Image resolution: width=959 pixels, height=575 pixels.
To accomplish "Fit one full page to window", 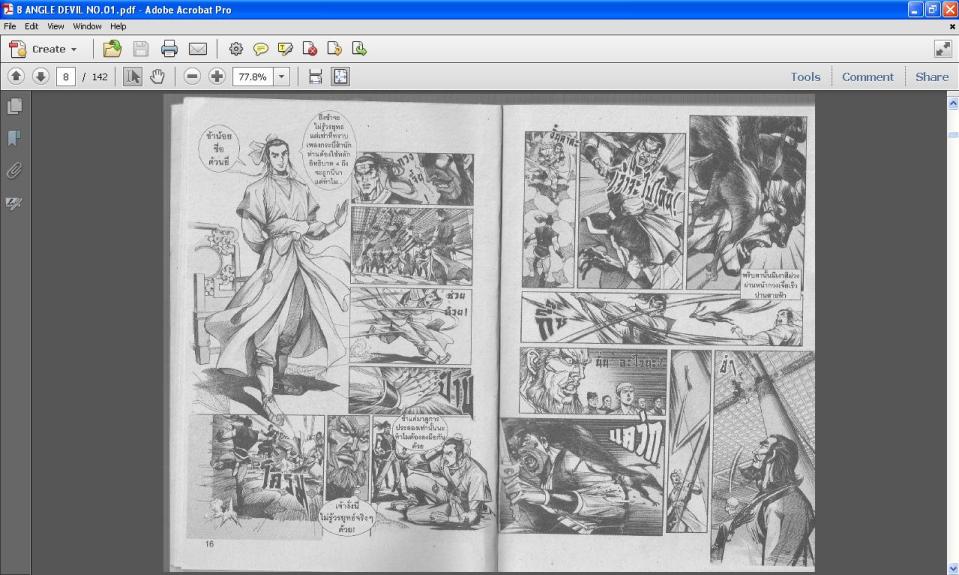I will pyautogui.click(x=340, y=76).
